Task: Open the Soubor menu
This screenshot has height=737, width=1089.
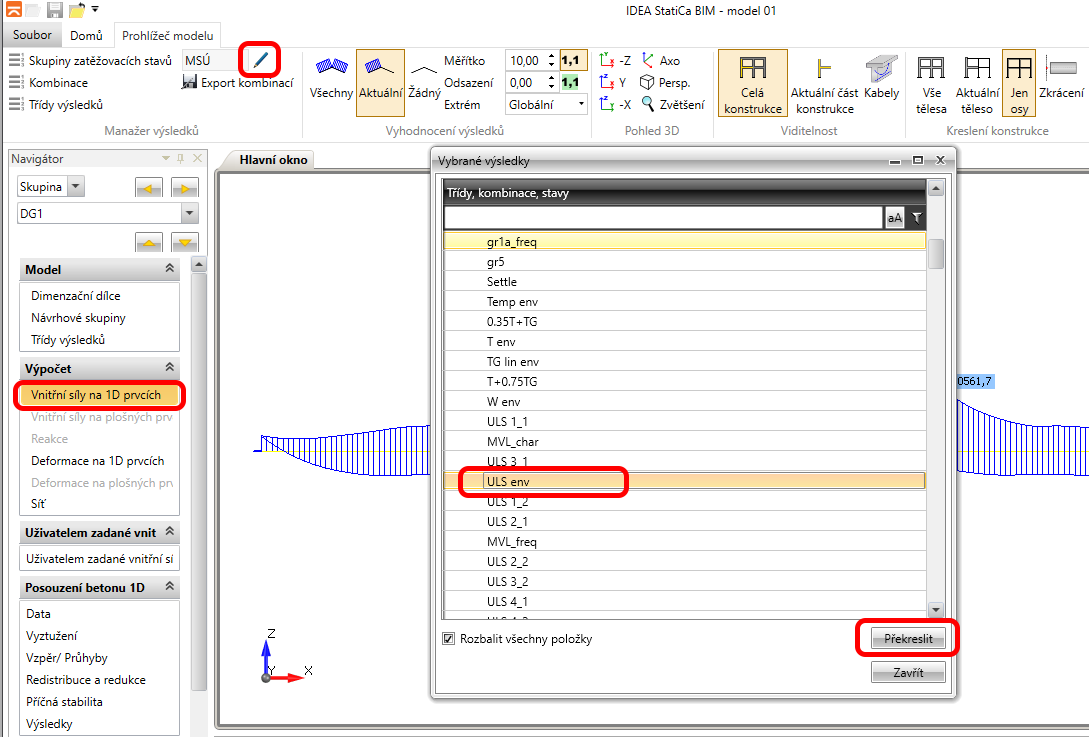Action: (32, 35)
